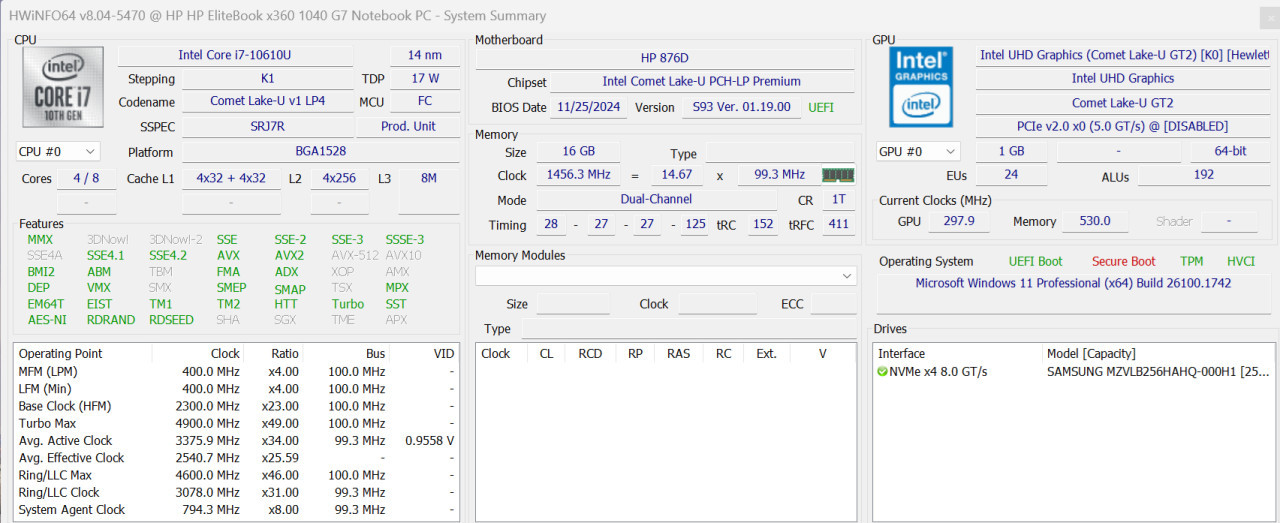Click the Base Clock (HFM) row
Image resolution: width=1280 pixels, height=523 pixels.
tap(236, 406)
